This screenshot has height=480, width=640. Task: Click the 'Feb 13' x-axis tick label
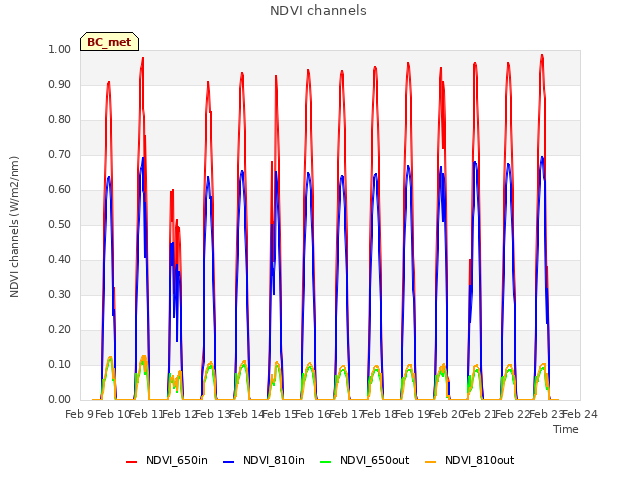pyautogui.click(x=213, y=415)
